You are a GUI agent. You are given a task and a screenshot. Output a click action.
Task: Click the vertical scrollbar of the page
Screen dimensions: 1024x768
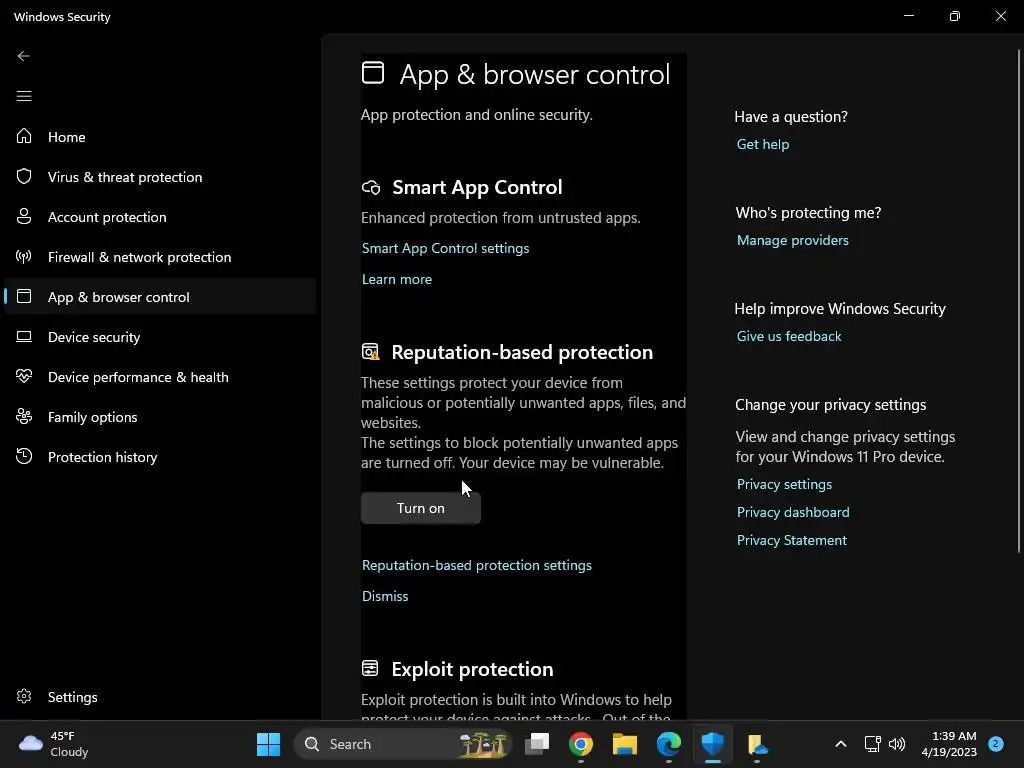pyautogui.click(x=1019, y=300)
